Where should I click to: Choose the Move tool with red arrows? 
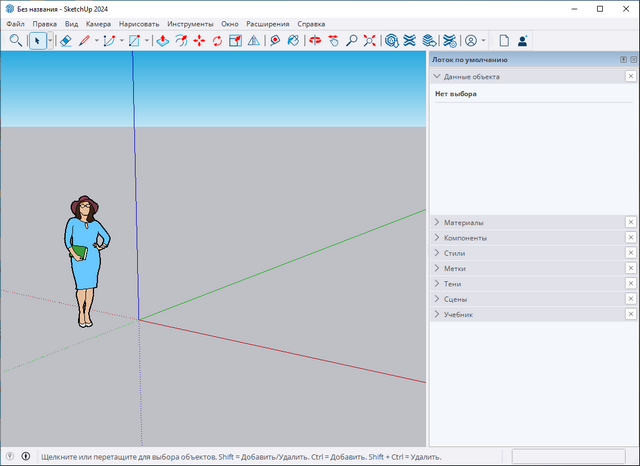199,41
